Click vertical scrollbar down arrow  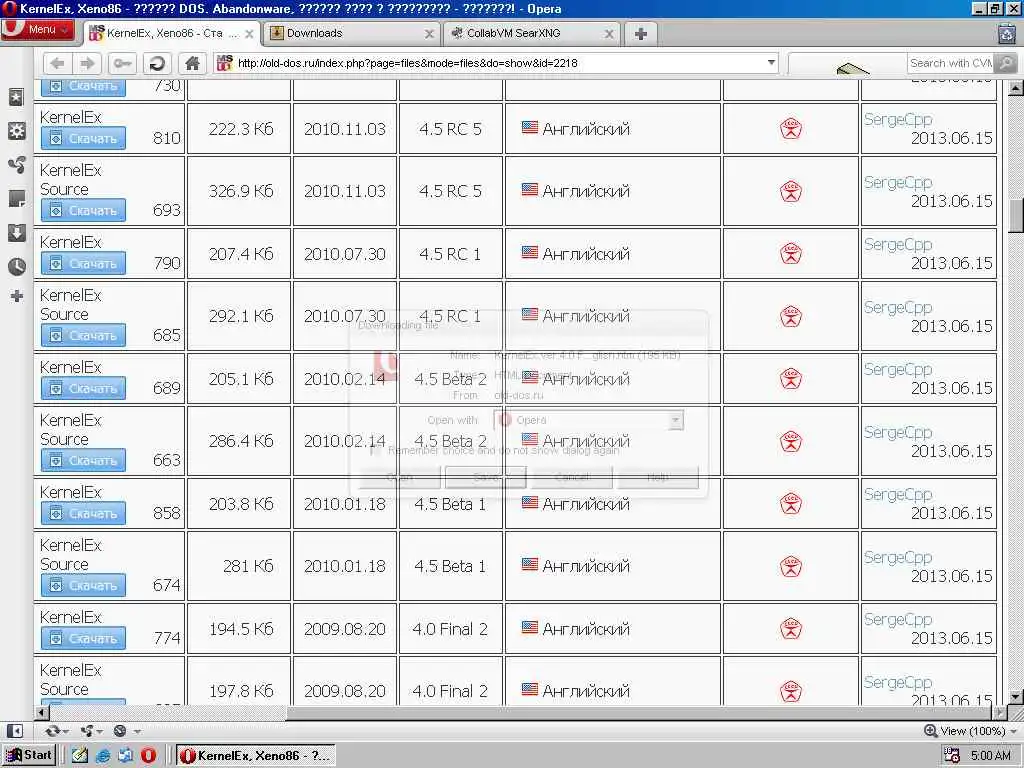[1016, 697]
